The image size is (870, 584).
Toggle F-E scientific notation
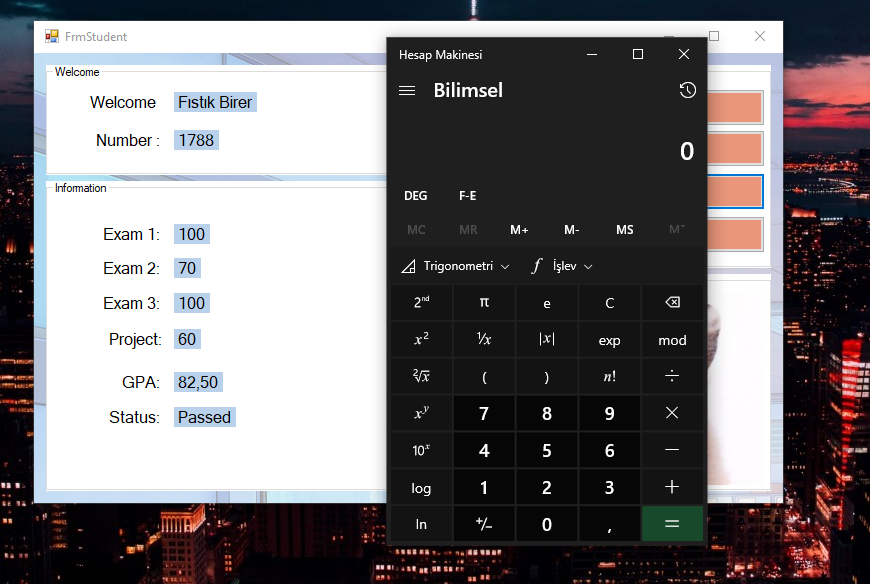[467, 196]
